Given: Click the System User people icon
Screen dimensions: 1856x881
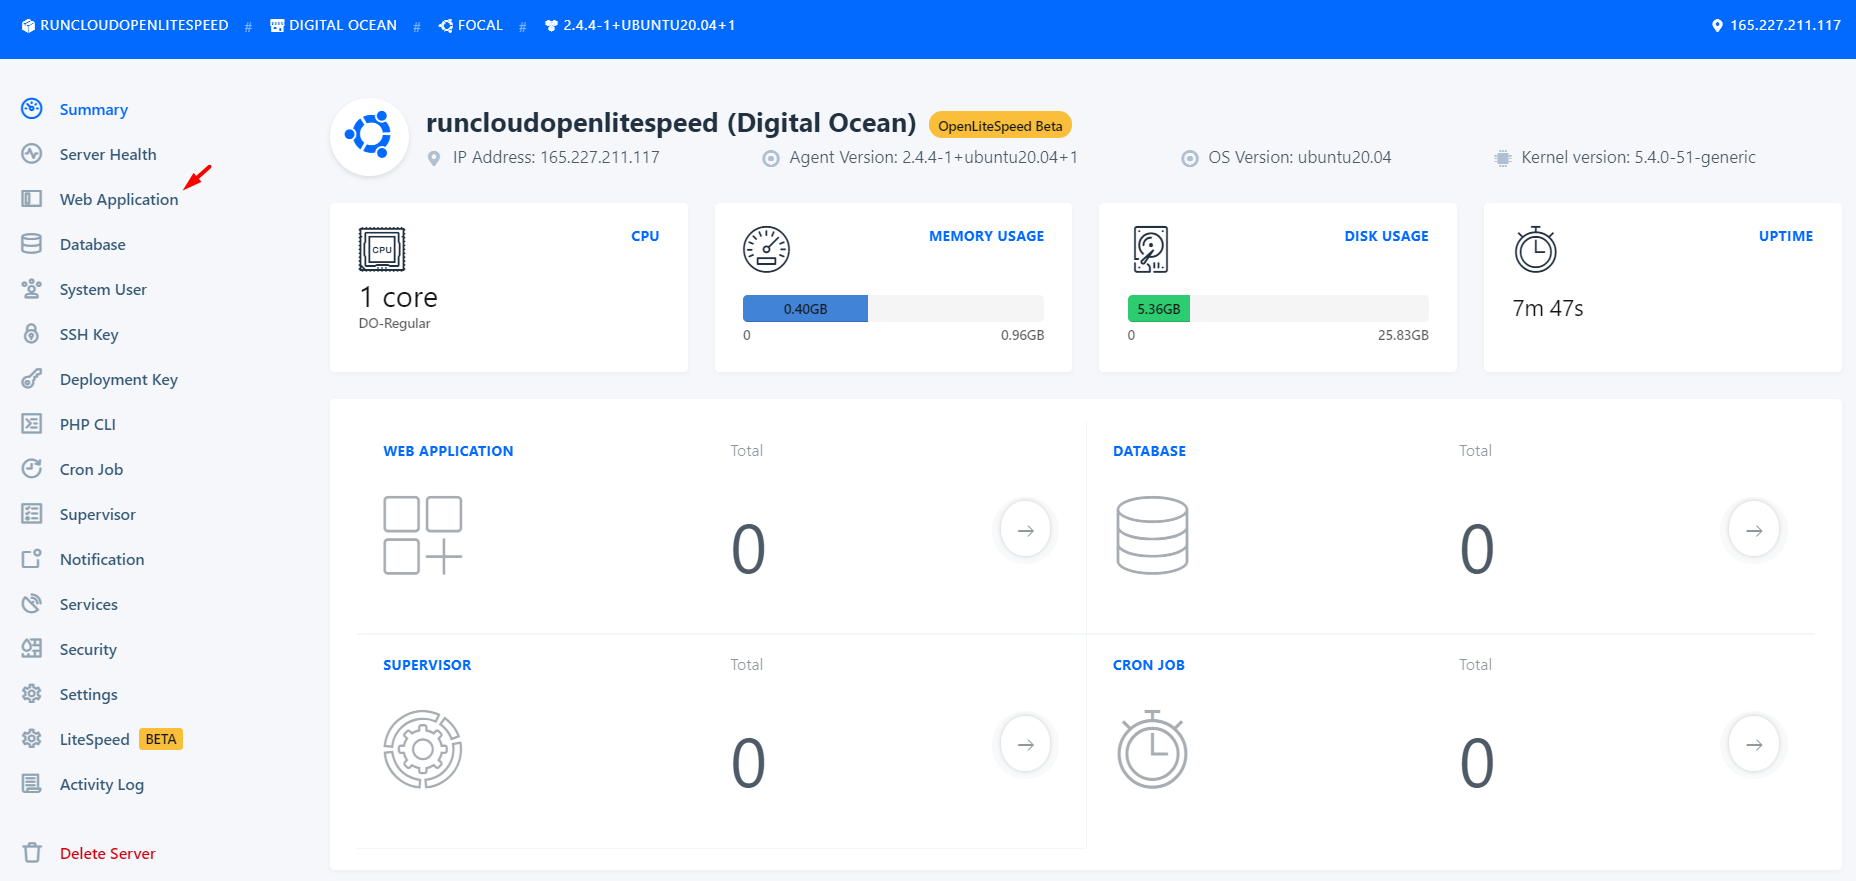Looking at the screenshot, I should point(32,288).
